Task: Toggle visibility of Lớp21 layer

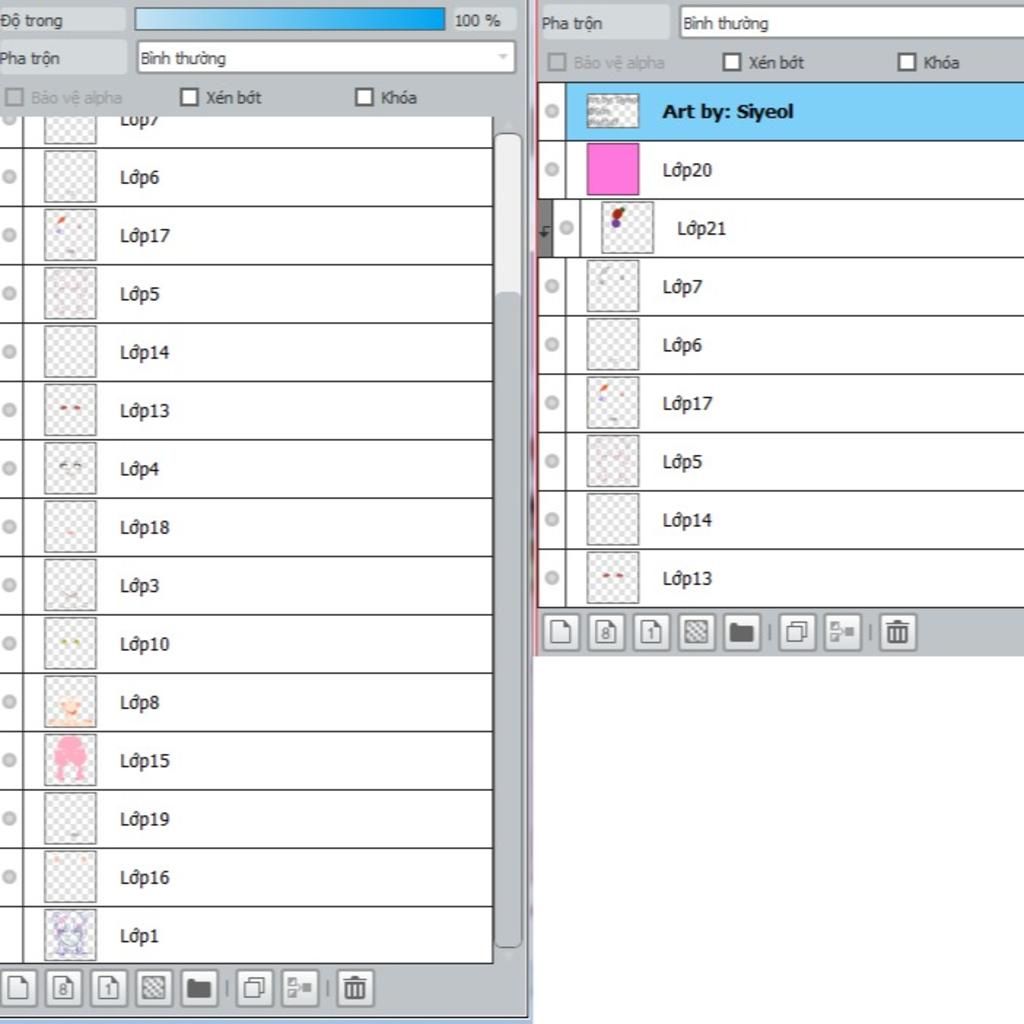Action: coord(566,227)
